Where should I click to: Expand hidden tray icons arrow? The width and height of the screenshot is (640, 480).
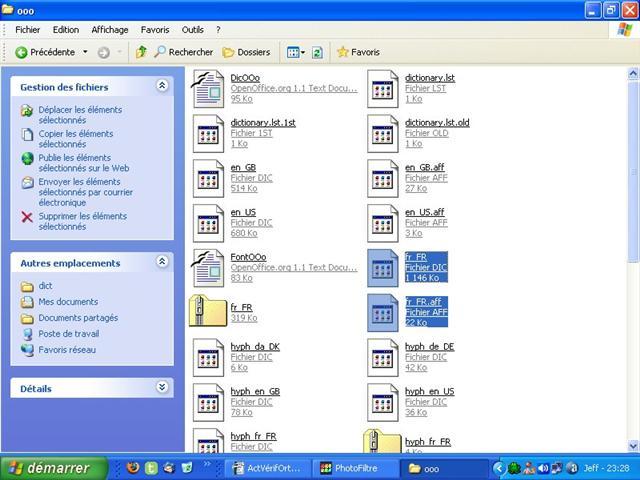(x=498, y=468)
